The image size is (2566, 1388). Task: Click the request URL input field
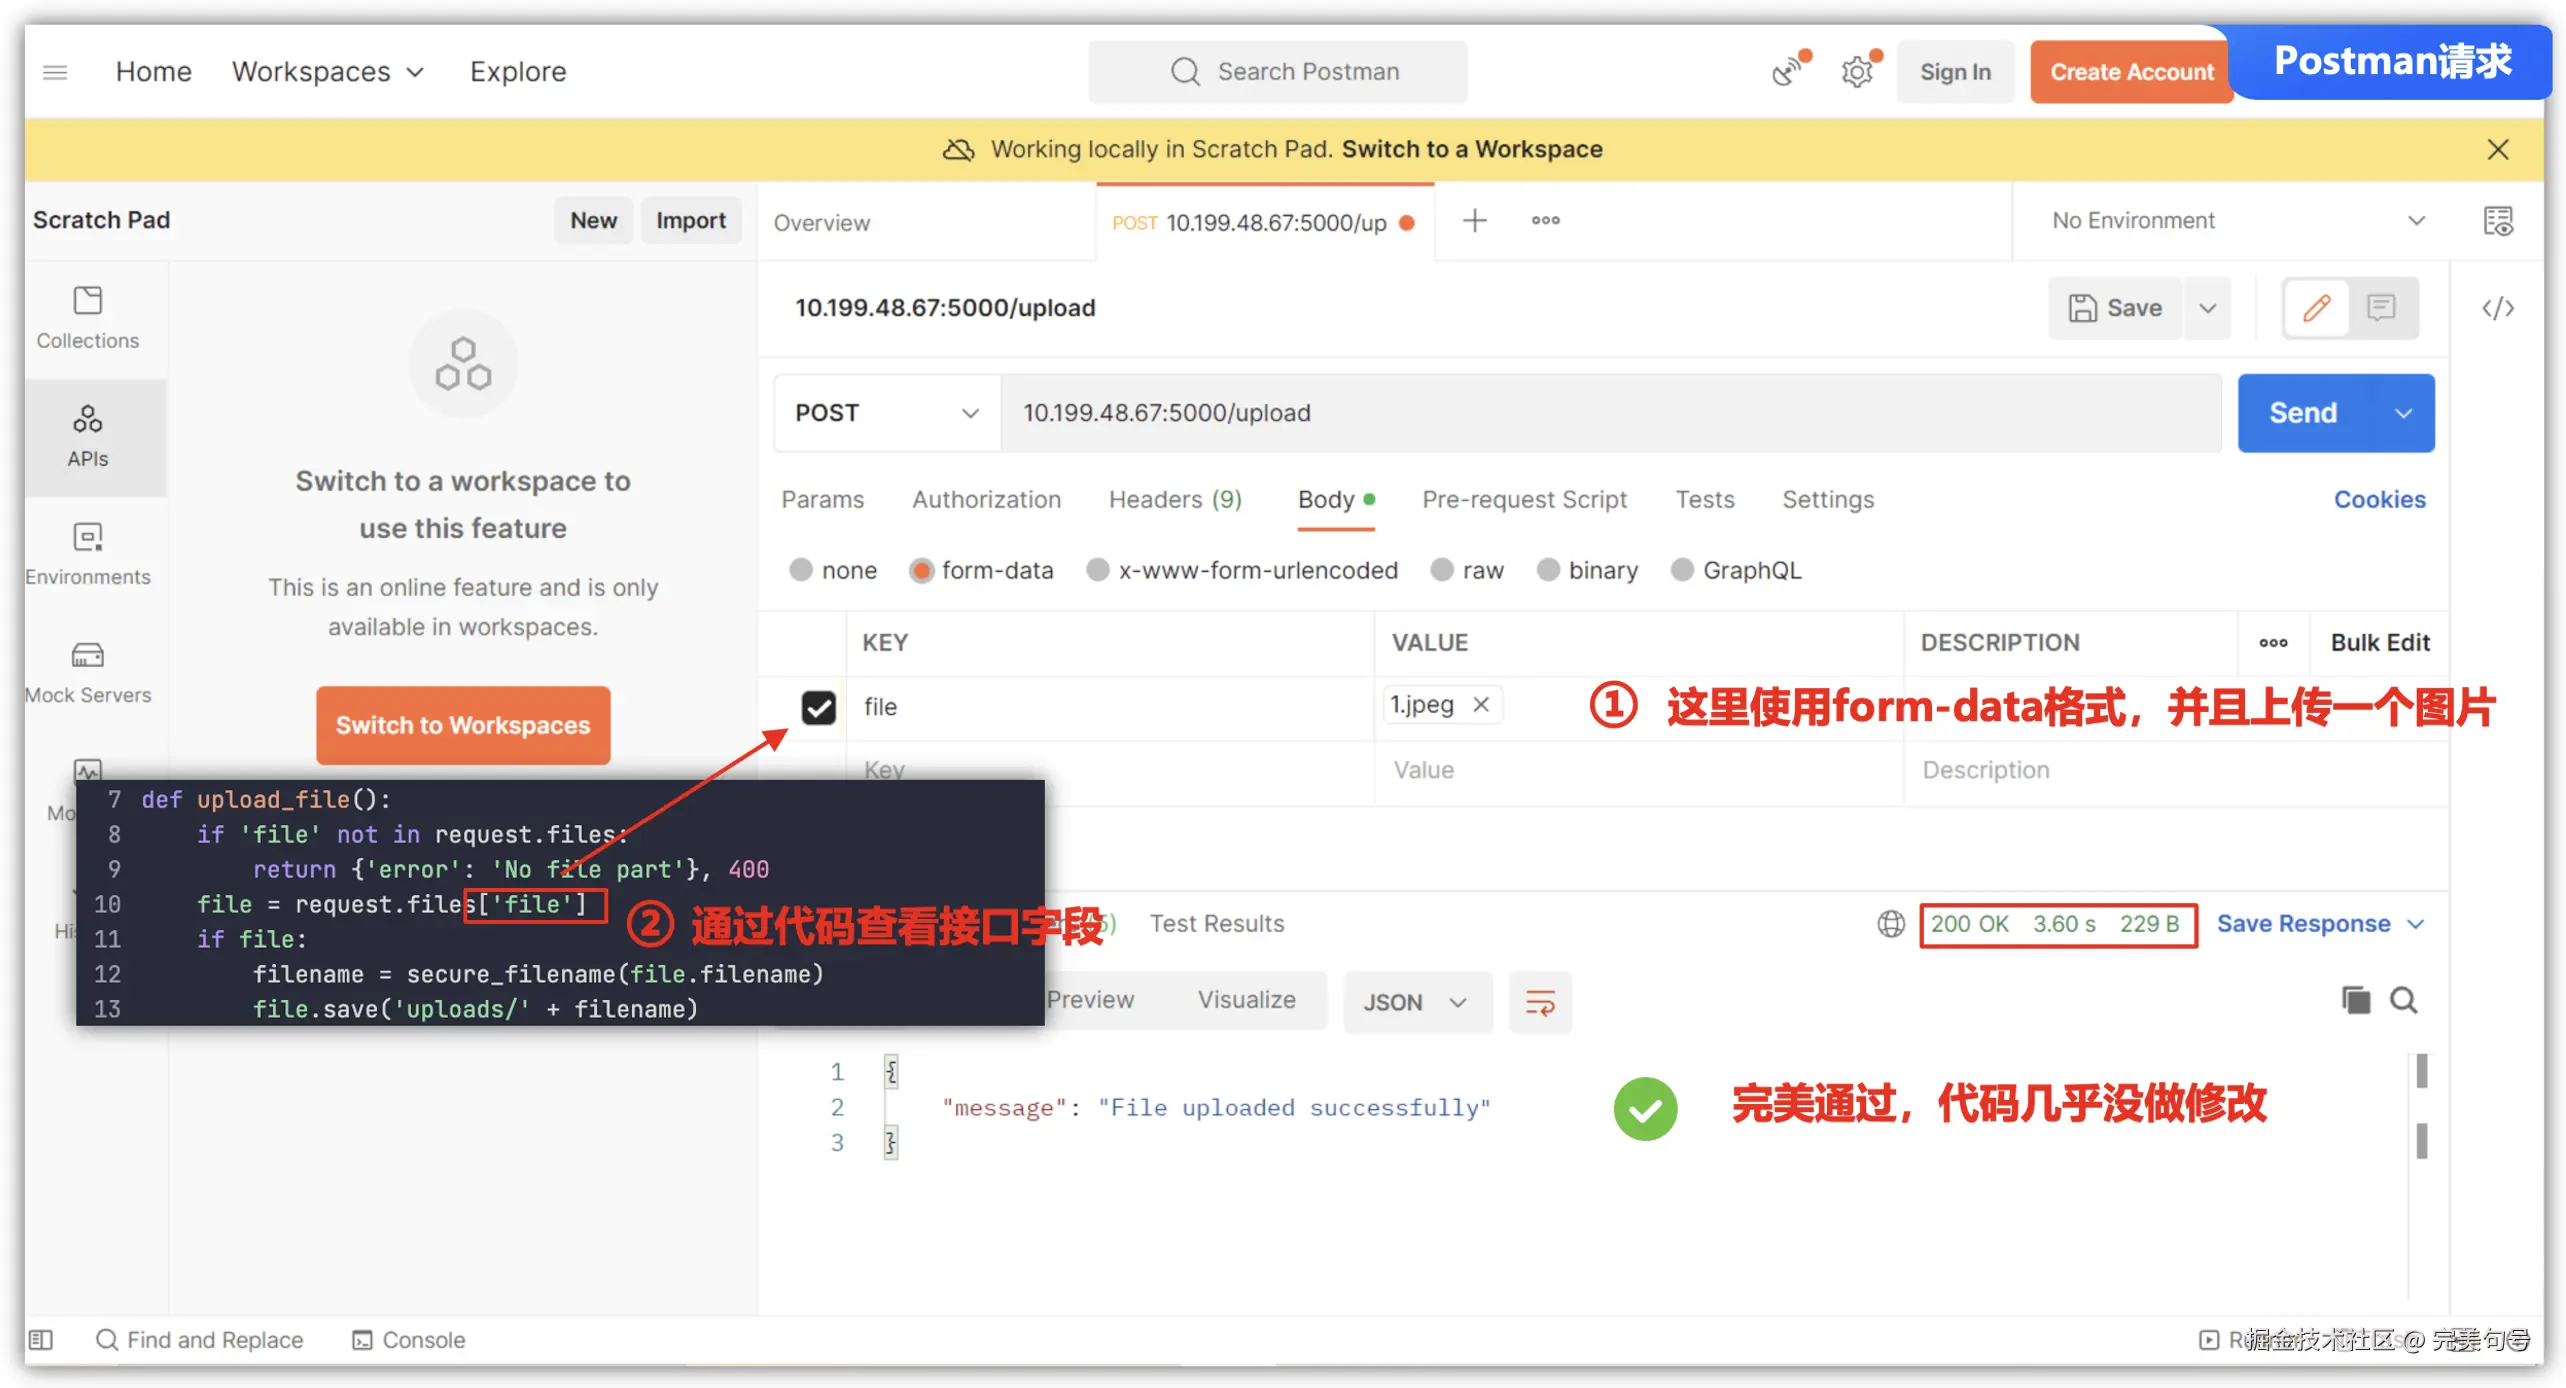pyautogui.click(x=1600, y=413)
